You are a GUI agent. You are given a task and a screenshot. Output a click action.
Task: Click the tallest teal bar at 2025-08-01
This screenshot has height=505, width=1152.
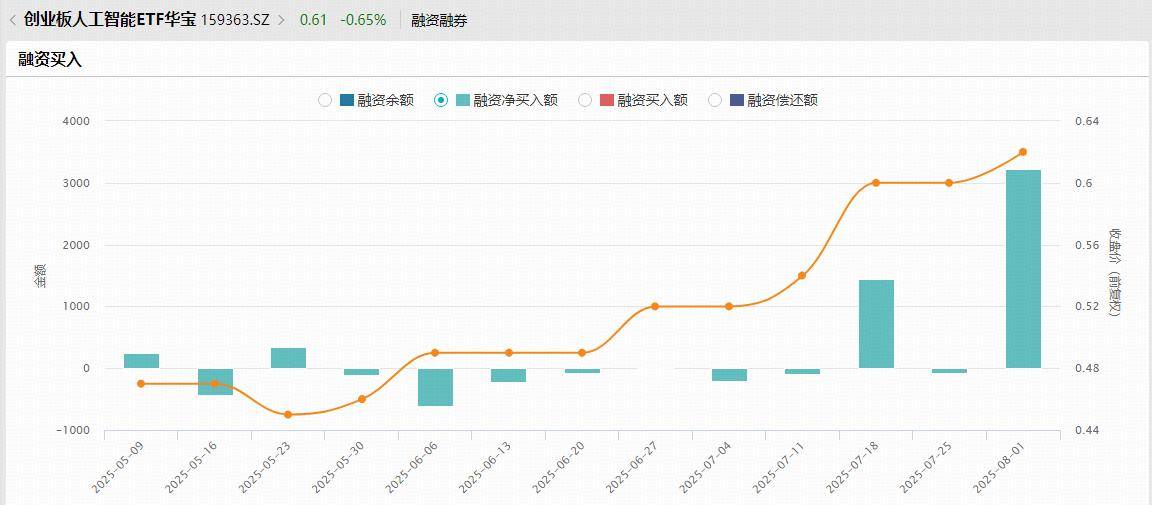pyautogui.click(x=1023, y=270)
